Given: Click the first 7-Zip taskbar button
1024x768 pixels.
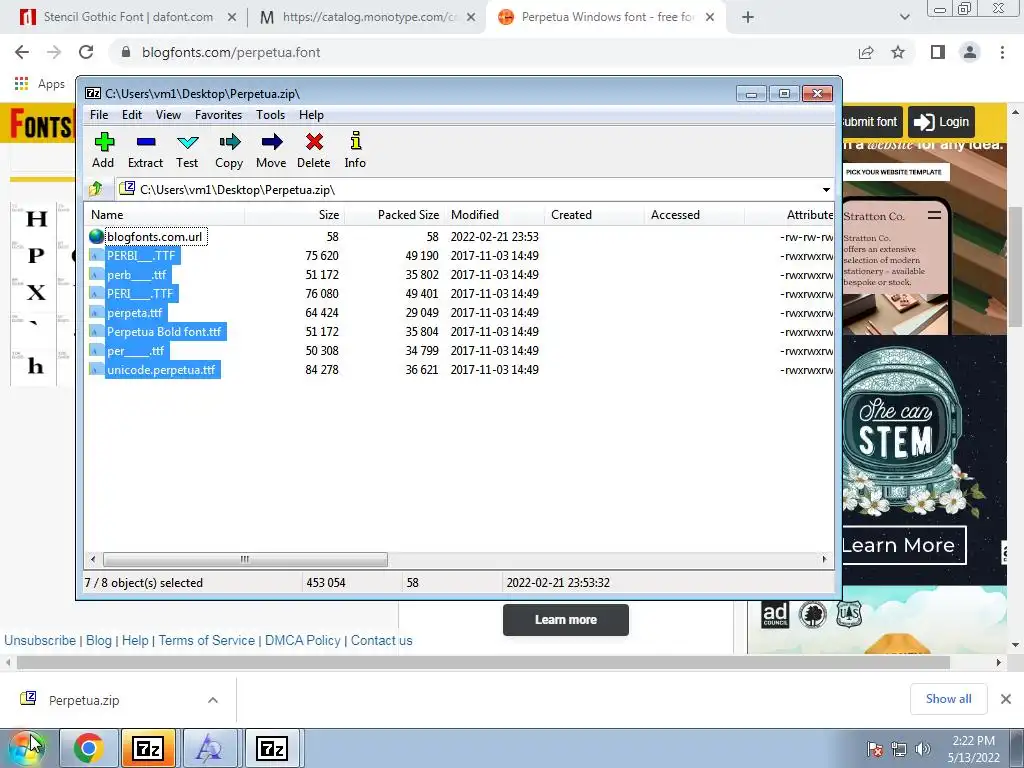Looking at the screenshot, I should click(x=148, y=748).
